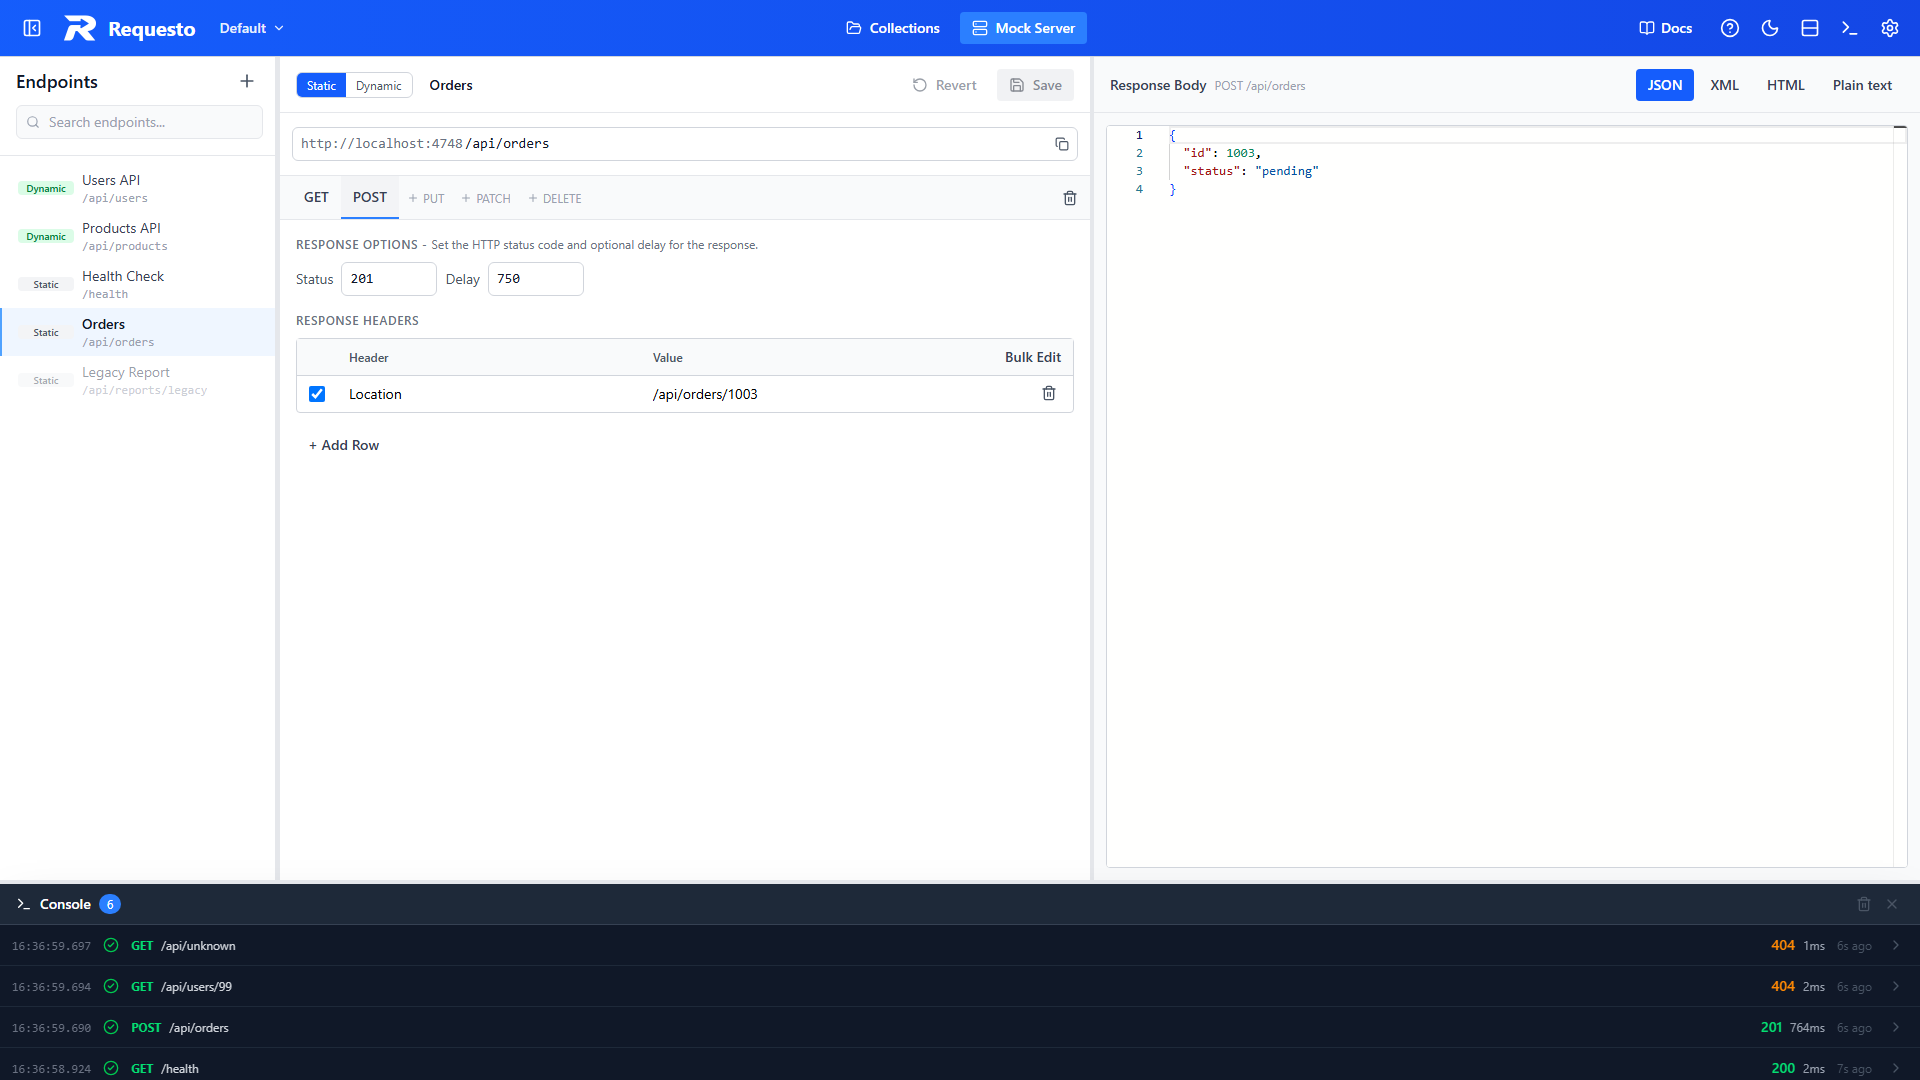1920x1080 pixels.
Task: Focus the Search endpoints field
Action: (x=139, y=122)
